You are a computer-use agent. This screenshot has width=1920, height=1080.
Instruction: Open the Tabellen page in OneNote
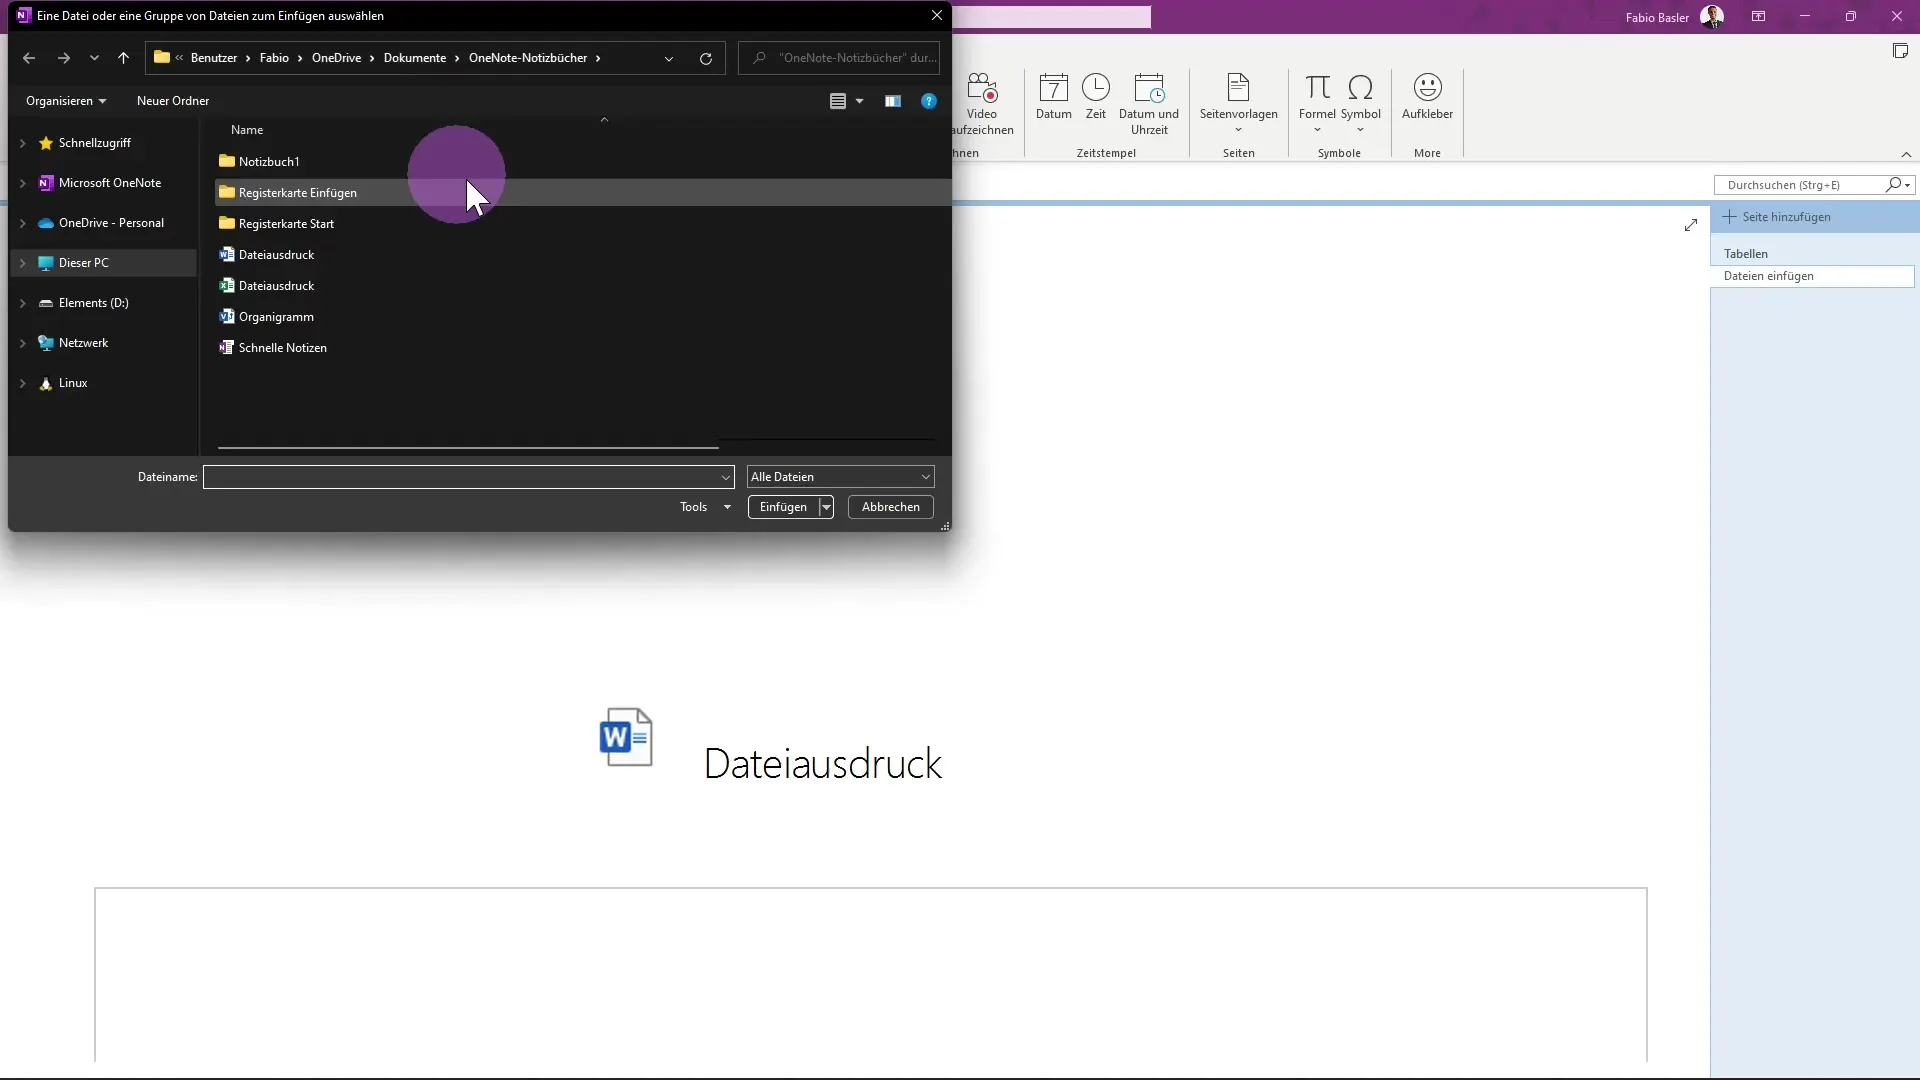pyautogui.click(x=1746, y=254)
